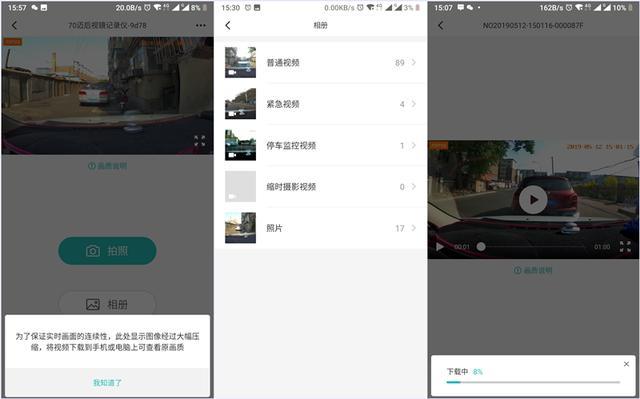Viewport: 640px width, 399px height.
Task: Select the 缩时摄影视频 album entry
Action: tap(320, 186)
